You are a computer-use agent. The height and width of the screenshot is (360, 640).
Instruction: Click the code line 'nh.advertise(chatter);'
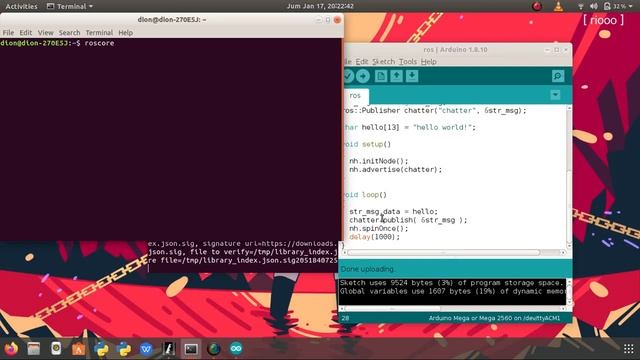(x=395, y=169)
